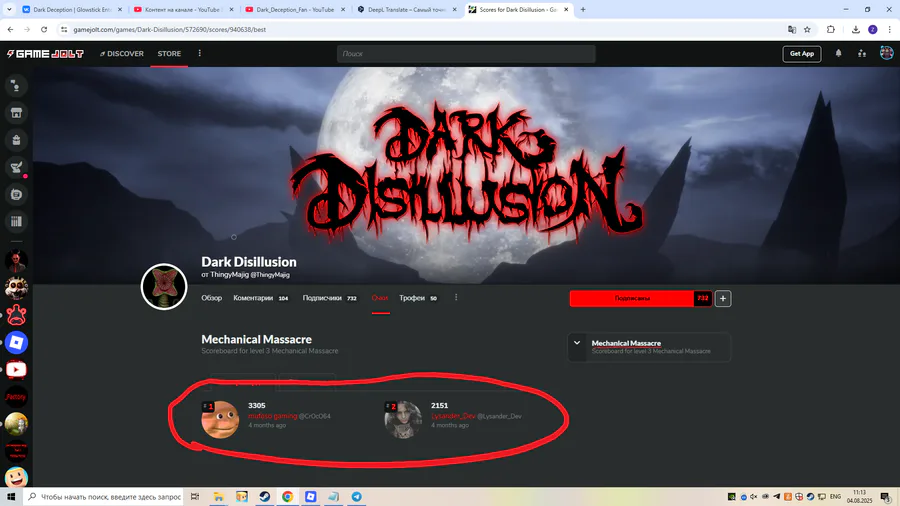This screenshot has height=506, width=900.
Task: Open Steam from the taskbar
Action: click(265, 496)
